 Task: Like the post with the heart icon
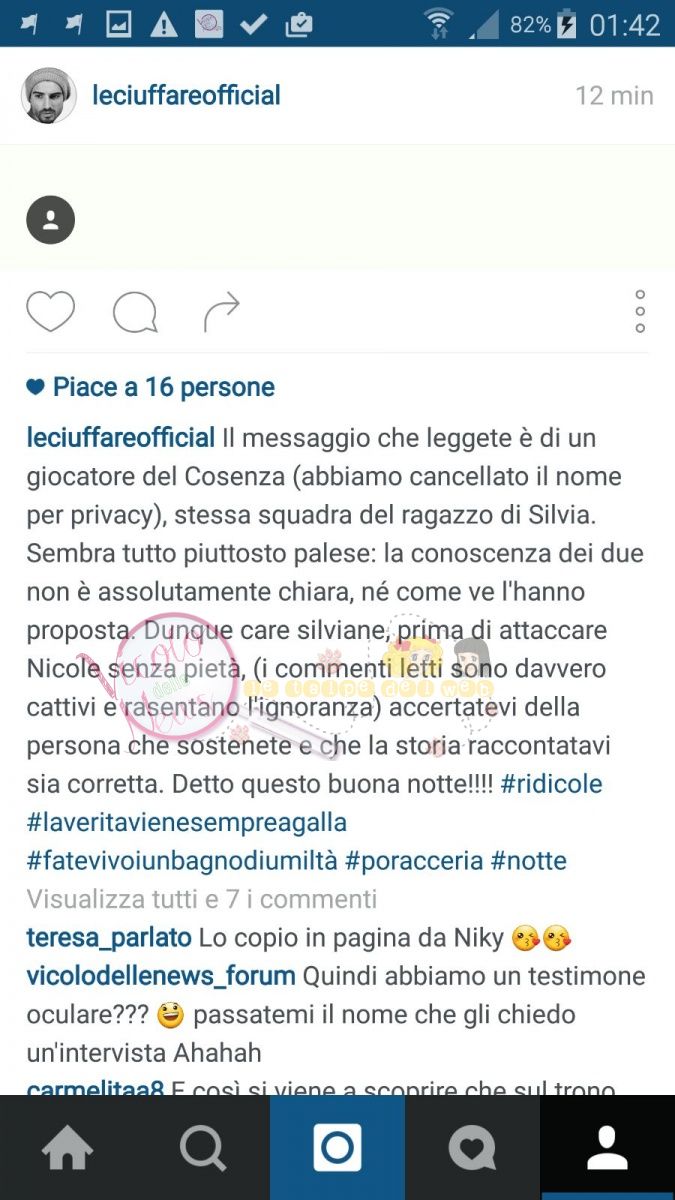pyautogui.click(x=50, y=312)
